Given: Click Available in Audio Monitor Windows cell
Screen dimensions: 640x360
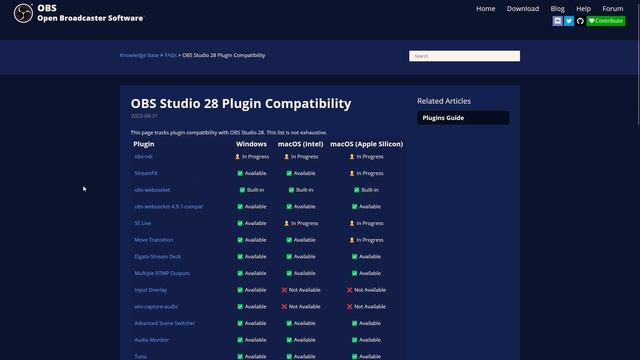Looking at the screenshot, I should (255, 340).
